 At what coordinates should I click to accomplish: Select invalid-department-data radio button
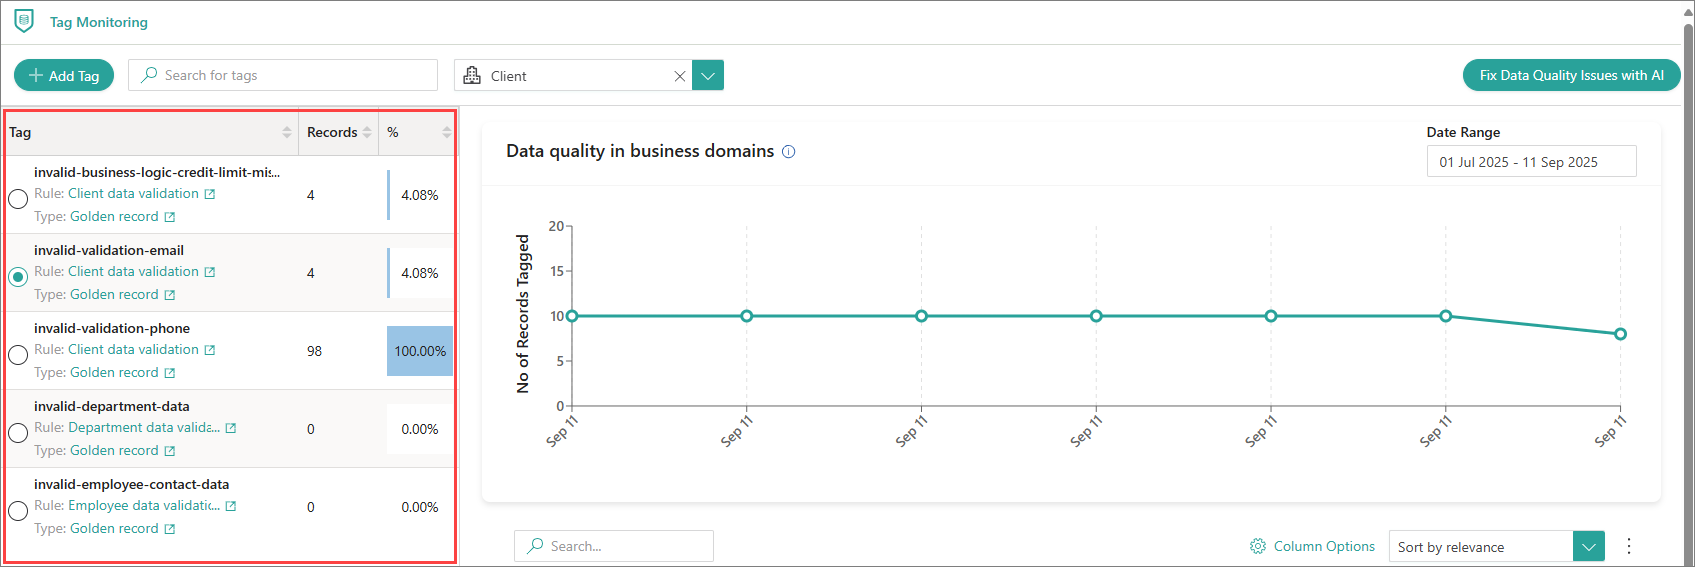click(18, 433)
